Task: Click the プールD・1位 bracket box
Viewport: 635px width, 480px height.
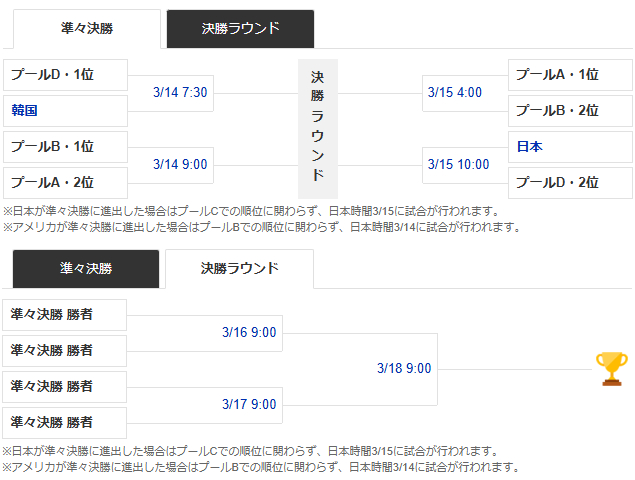Action: tap(66, 75)
